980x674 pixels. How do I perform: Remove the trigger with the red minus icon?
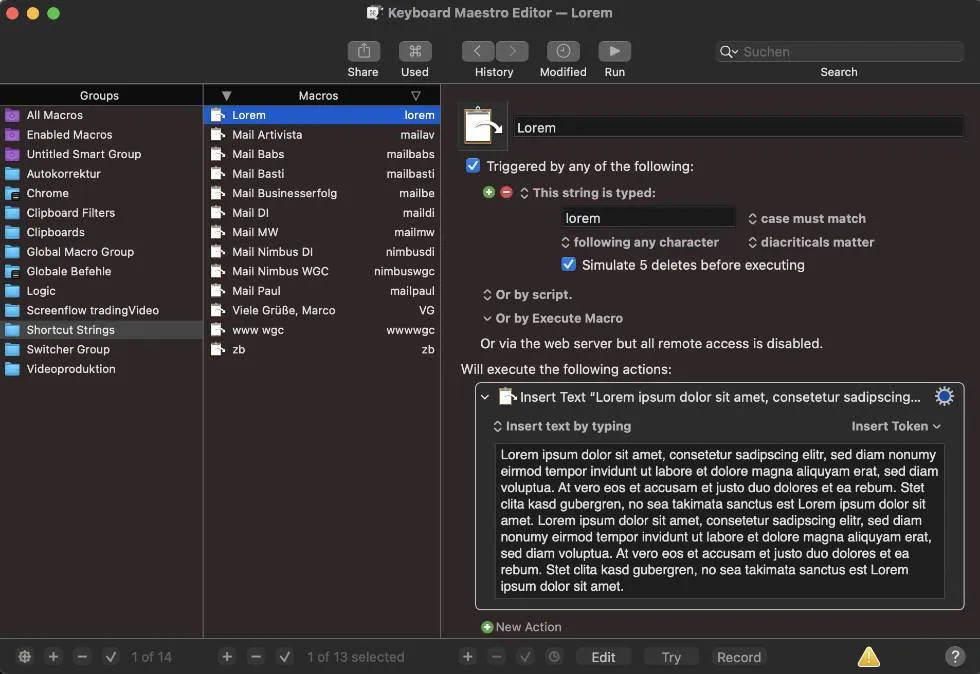tap(506, 193)
